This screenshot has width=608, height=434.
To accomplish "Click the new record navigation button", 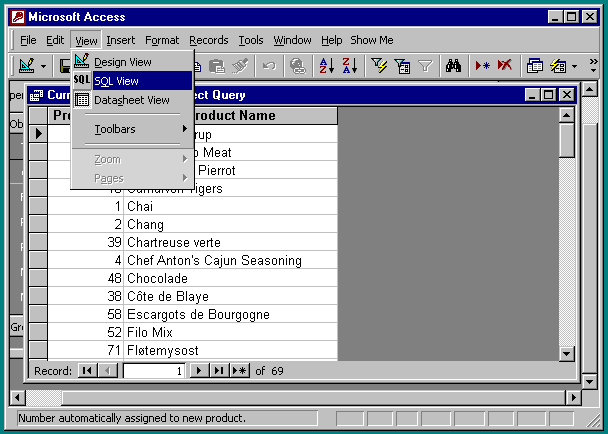I will pyautogui.click(x=240, y=371).
